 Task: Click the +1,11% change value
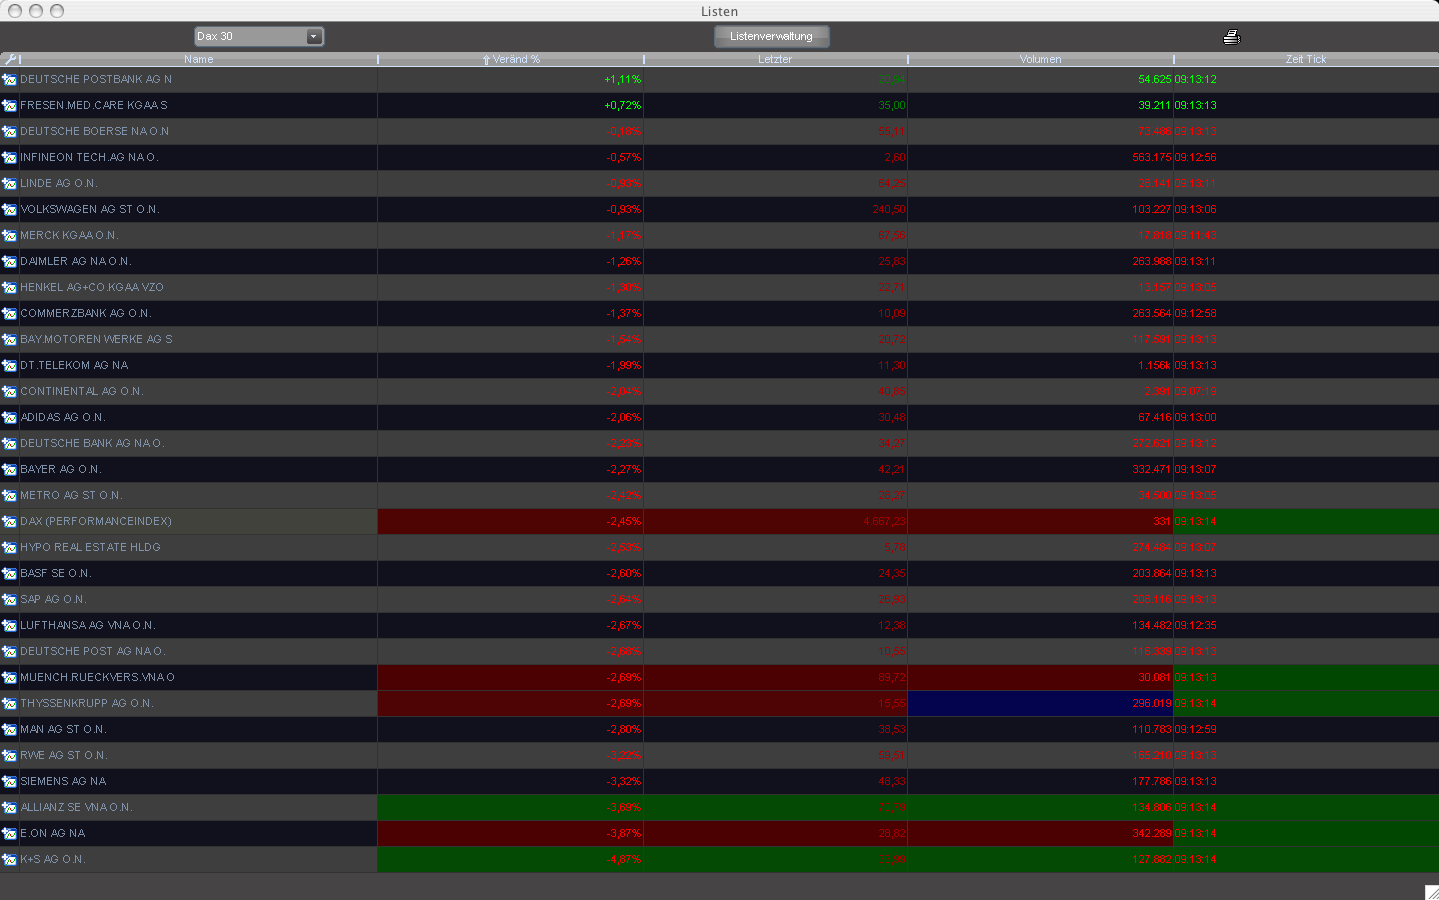tap(623, 79)
